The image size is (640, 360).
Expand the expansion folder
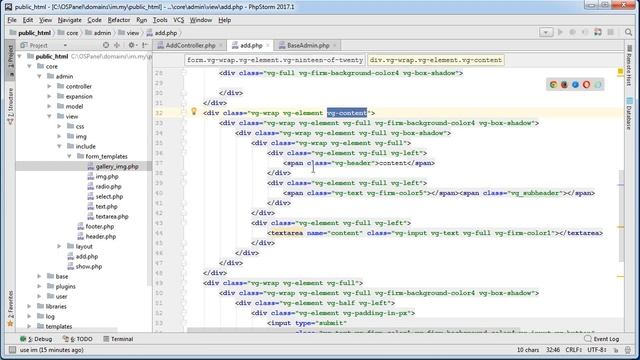point(49,96)
